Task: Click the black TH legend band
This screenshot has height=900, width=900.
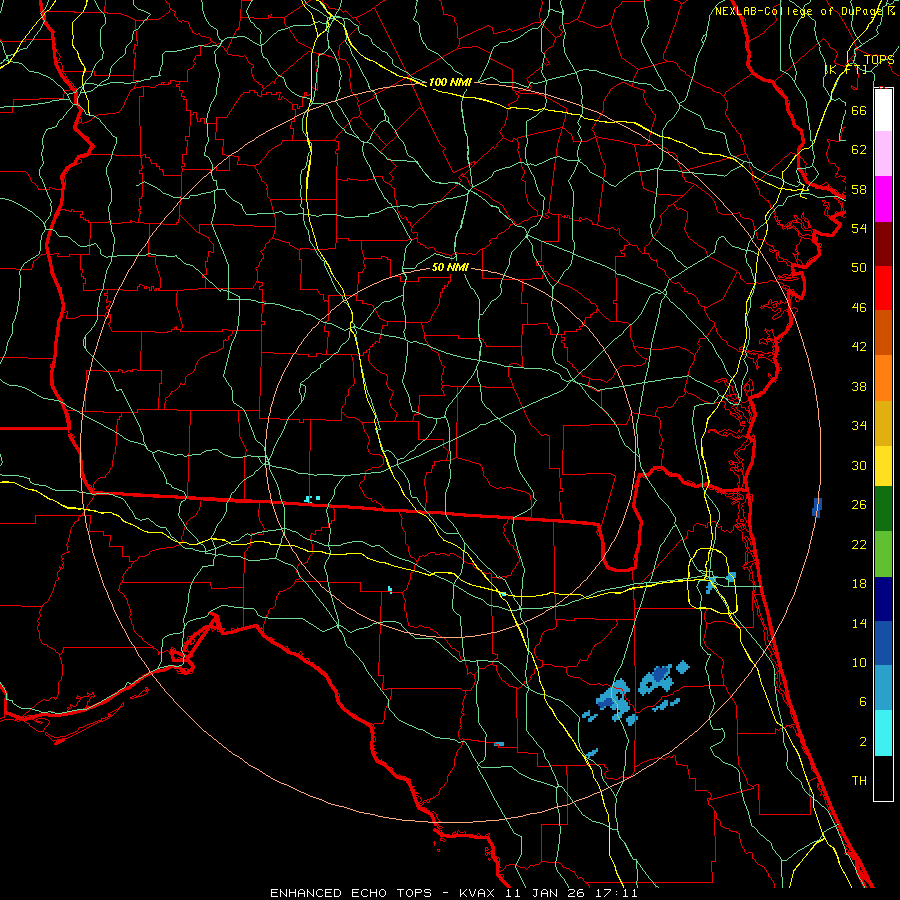Action: [x=883, y=778]
